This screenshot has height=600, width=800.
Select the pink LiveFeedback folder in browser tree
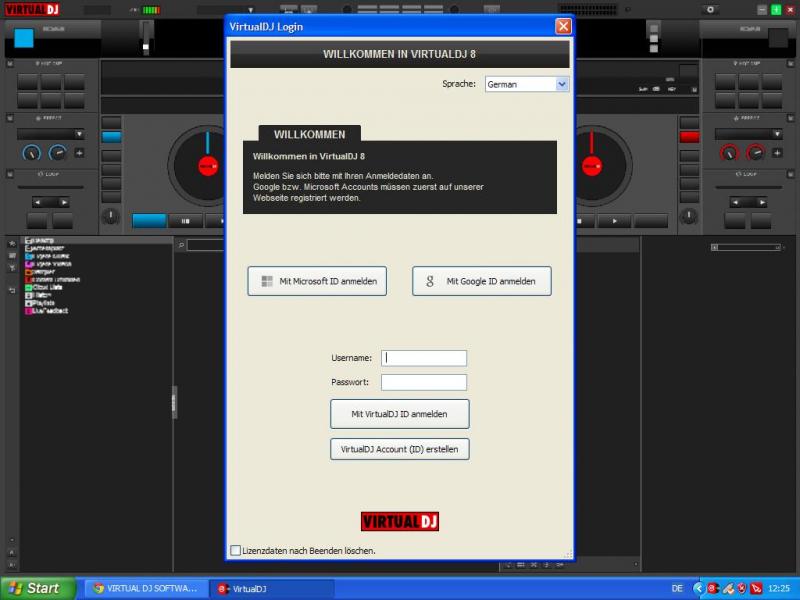46,311
